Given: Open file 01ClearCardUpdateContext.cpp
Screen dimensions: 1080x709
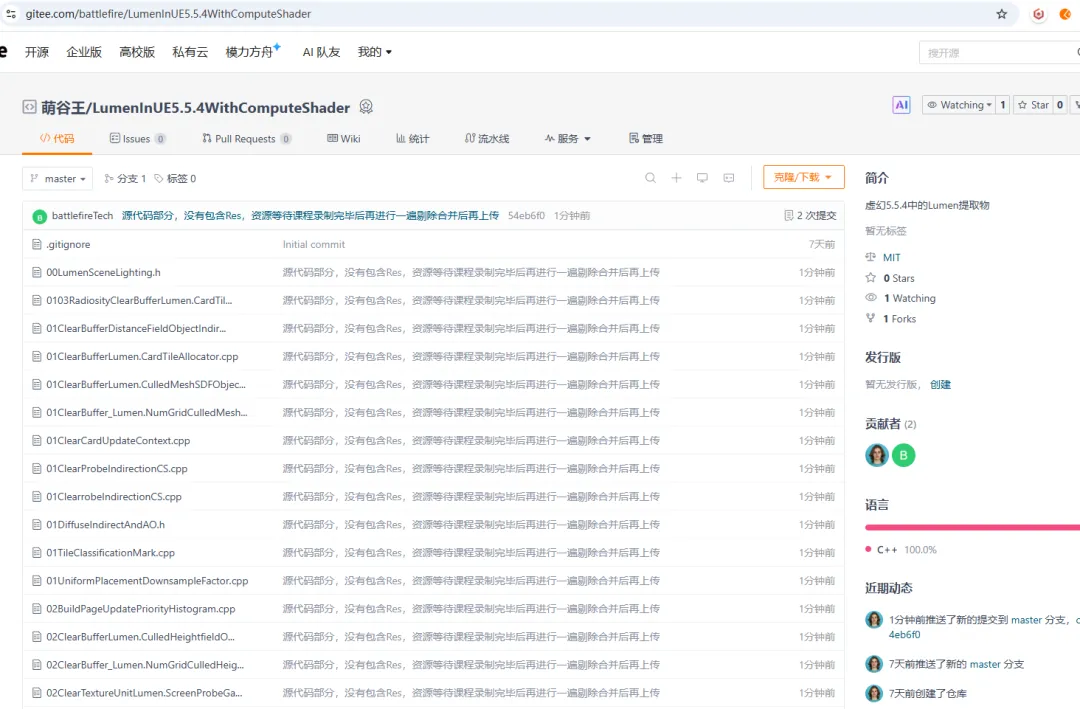Looking at the screenshot, I should (x=118, y=440).
